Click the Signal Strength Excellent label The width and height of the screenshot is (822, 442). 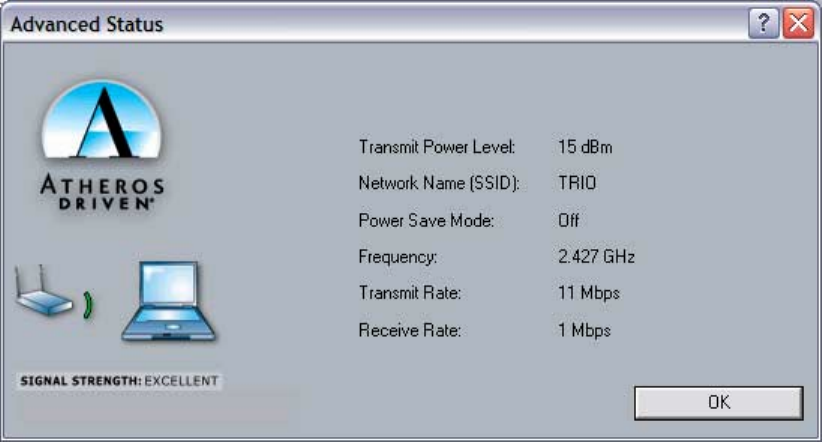(x=119, y=381)
